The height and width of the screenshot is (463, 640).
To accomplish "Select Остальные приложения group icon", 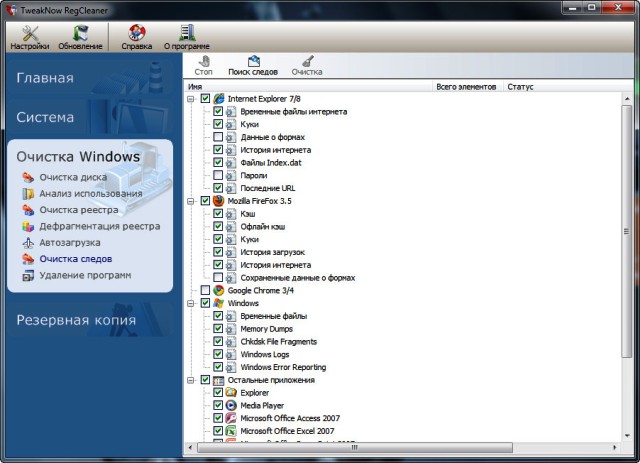I will (x=219, y=380).
